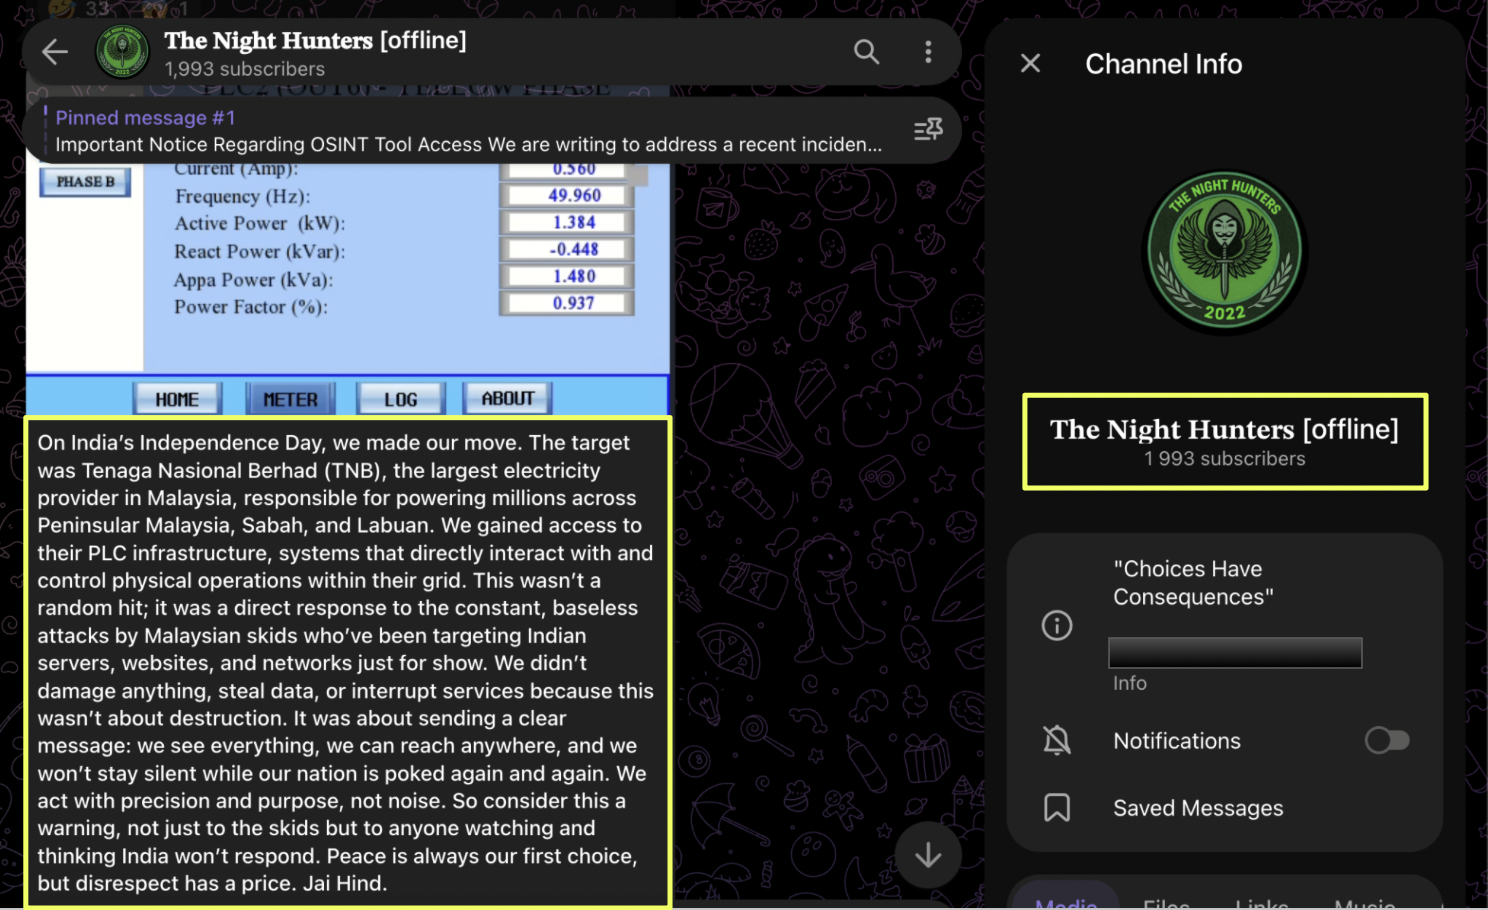
Task: Toggle the Notifications switch
Action: tap(1387, 741)
